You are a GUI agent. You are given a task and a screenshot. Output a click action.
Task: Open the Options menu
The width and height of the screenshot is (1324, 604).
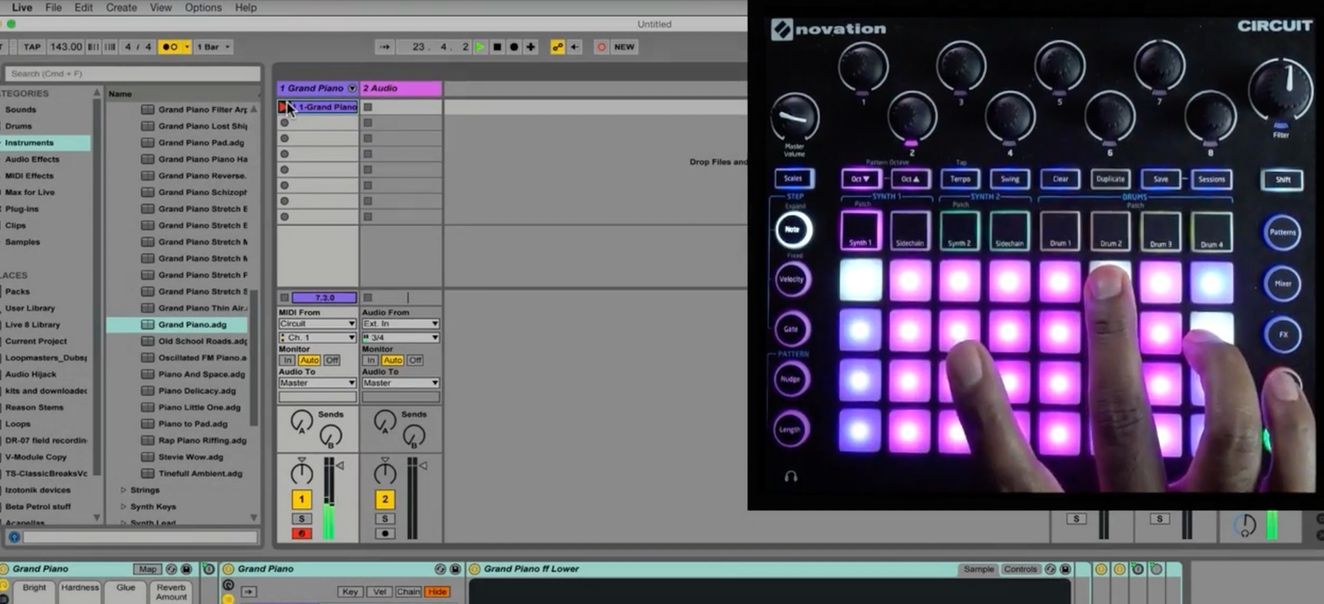click(203, 7)
